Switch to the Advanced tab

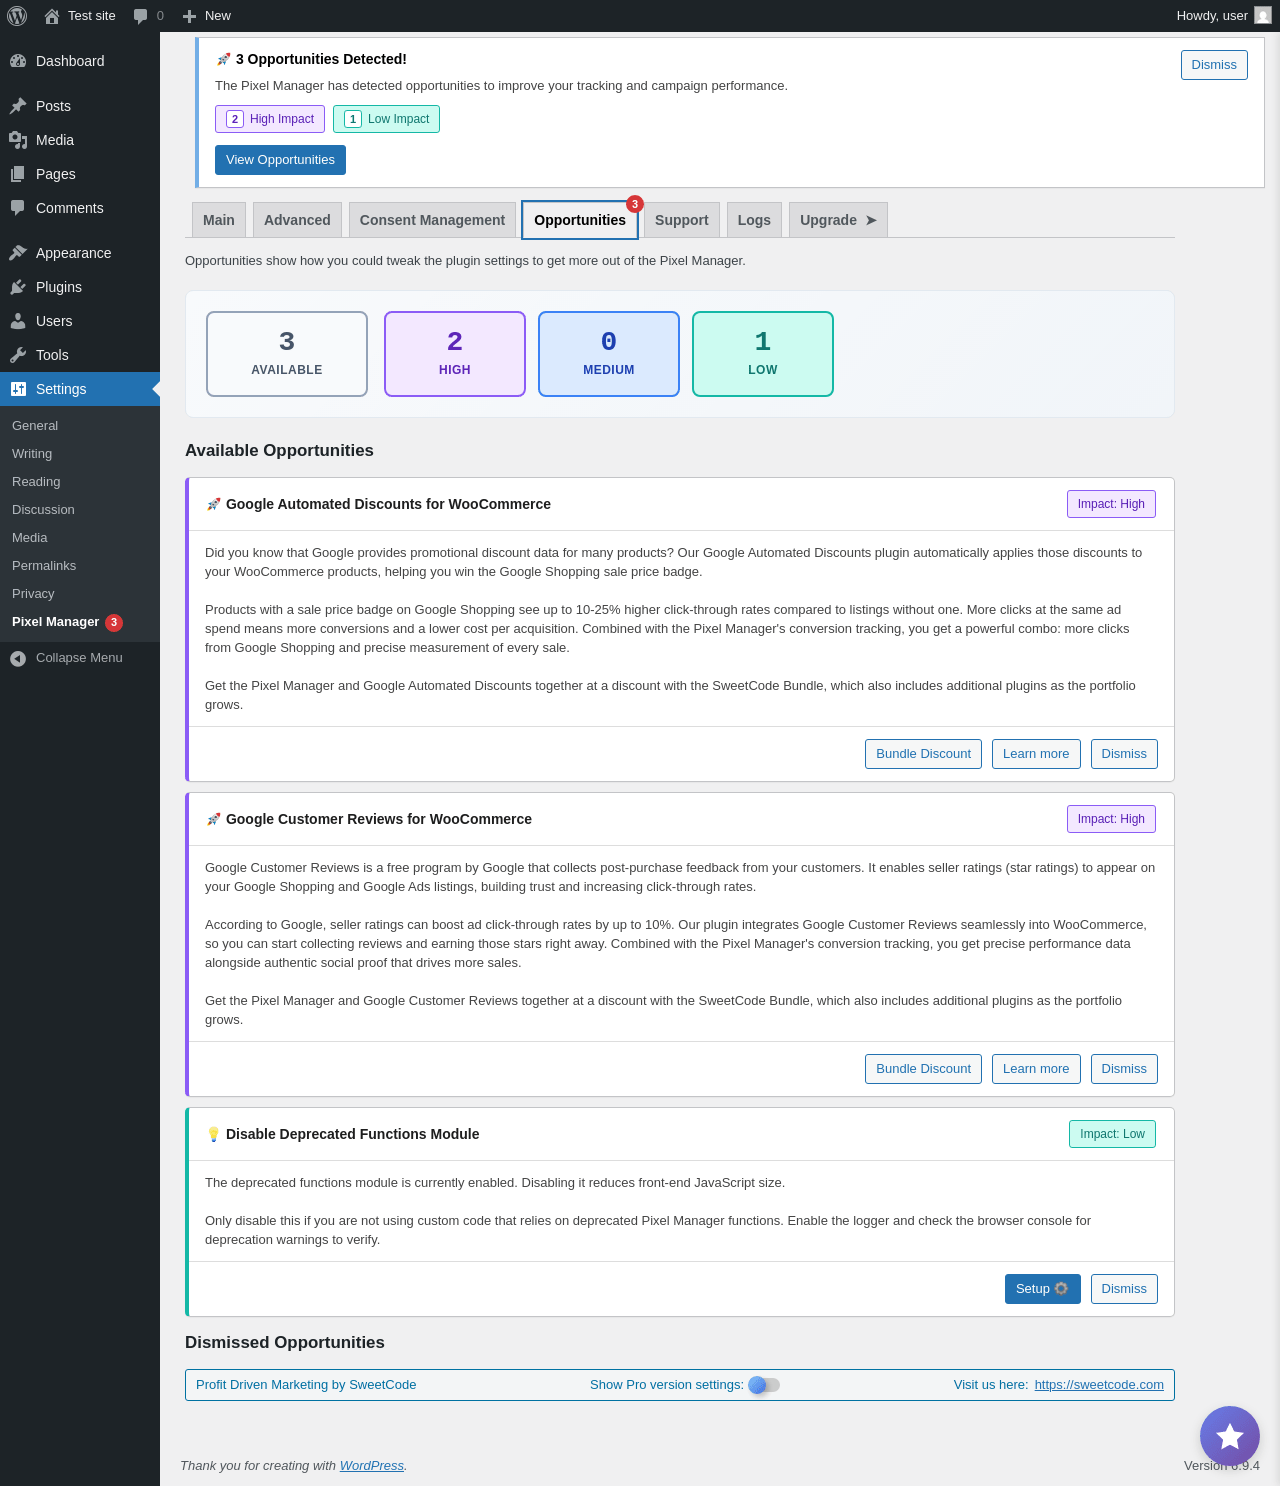(297, 220)
